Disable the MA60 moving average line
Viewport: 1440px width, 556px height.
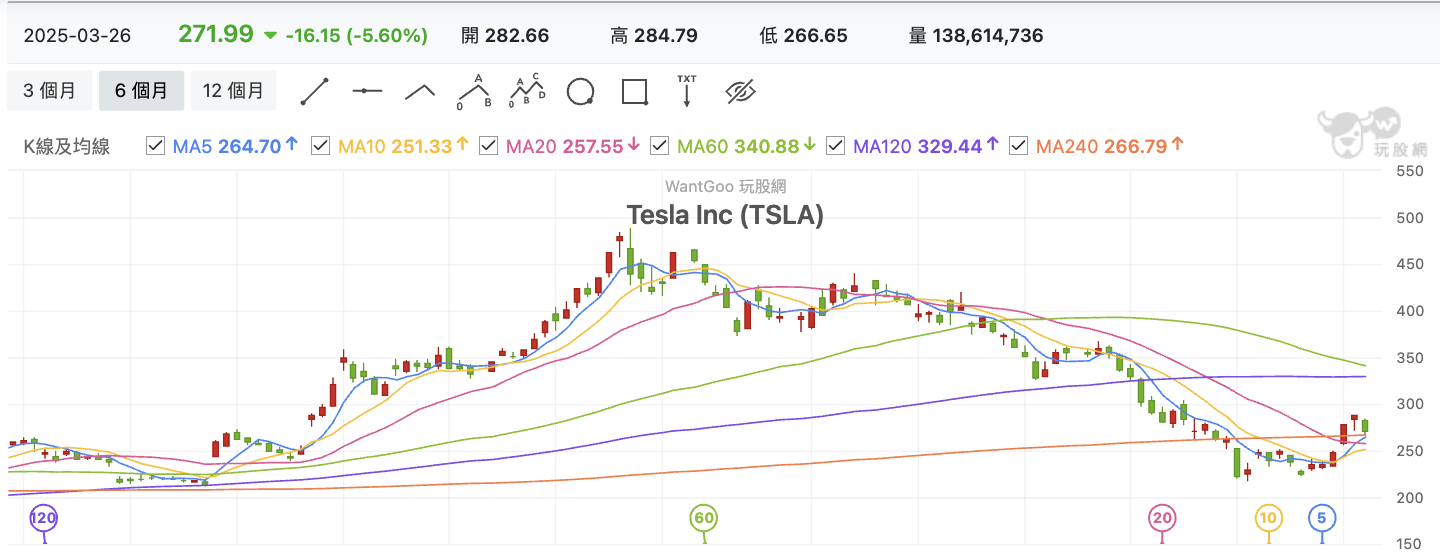pos(659,146)
